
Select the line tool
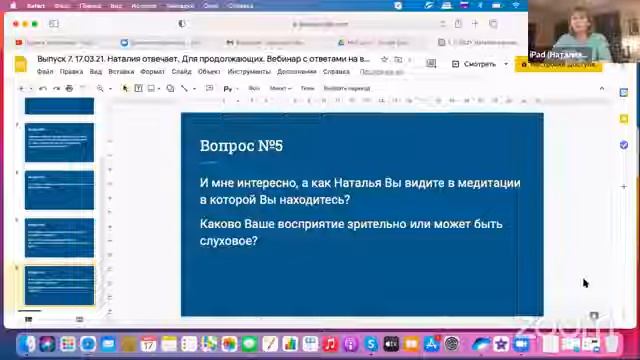tap(184, 88)
